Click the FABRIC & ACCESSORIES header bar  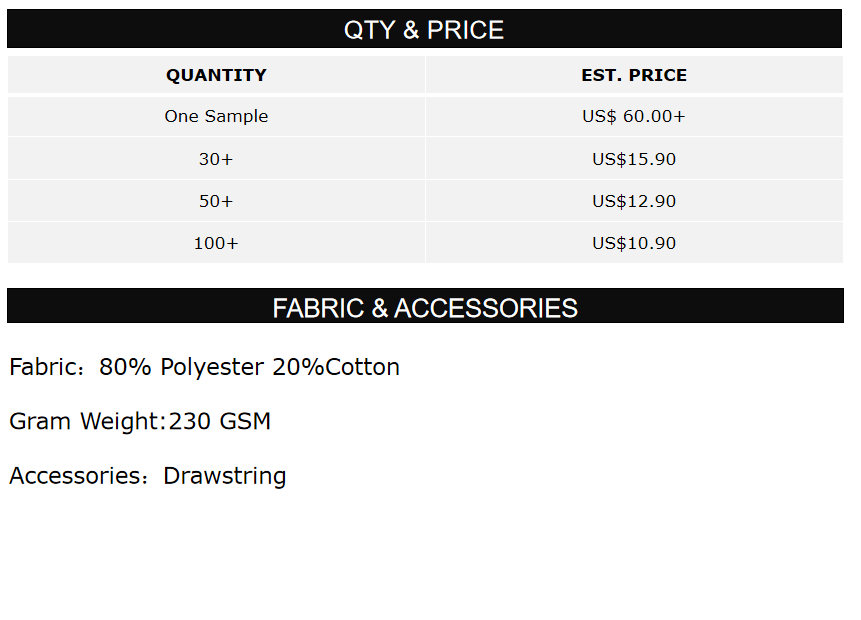point(425,307)
